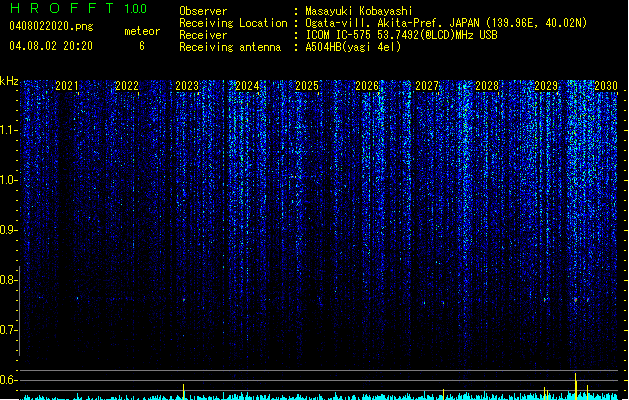Click the 2029 time axis marker
The width and height of the screenshot is (629, 400).
[x=546, y=86]
